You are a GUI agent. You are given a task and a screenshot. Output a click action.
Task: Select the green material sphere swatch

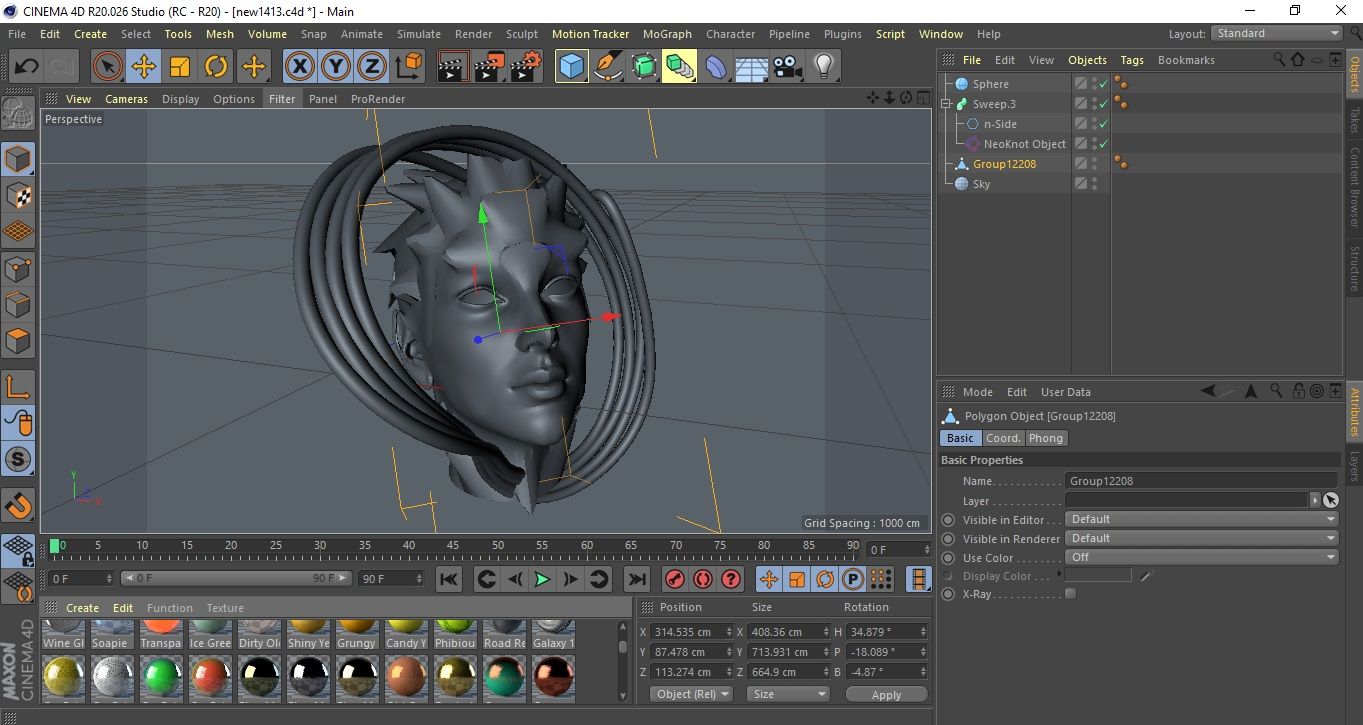click(161, 677)
